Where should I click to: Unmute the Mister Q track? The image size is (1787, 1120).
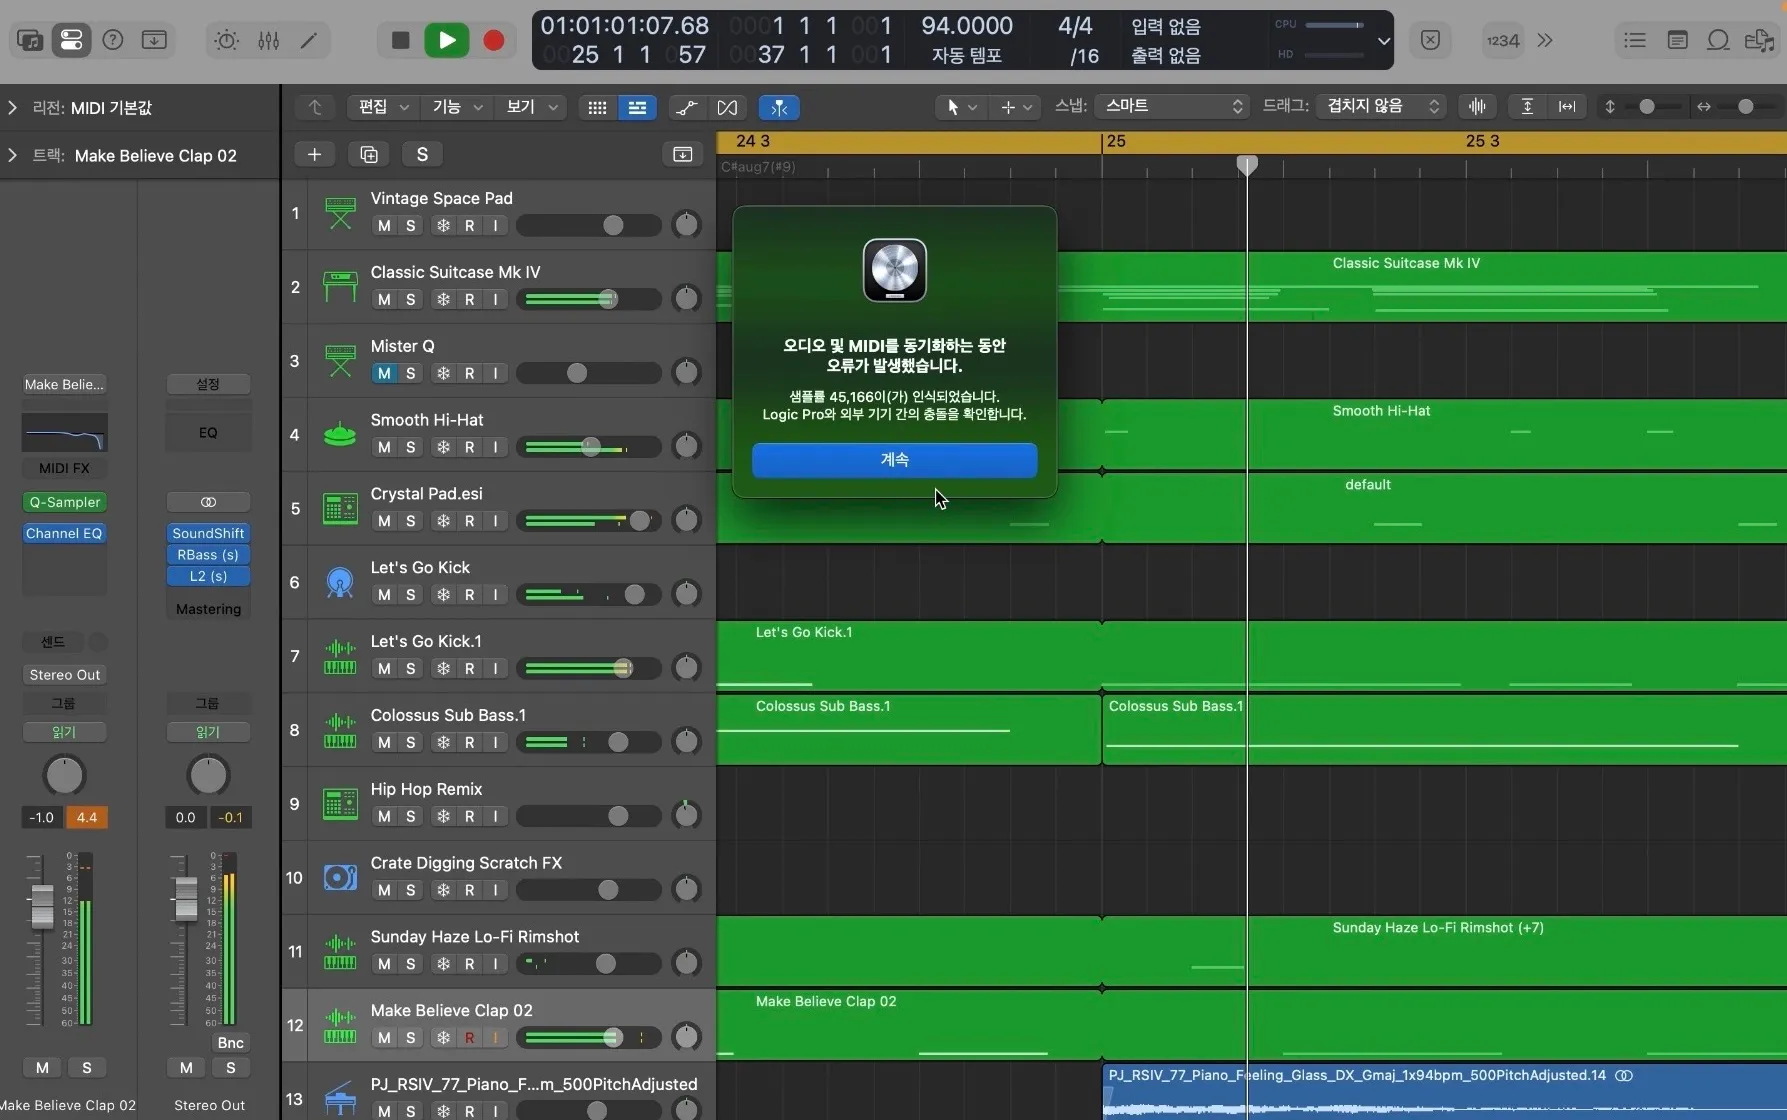click(384, 373)
